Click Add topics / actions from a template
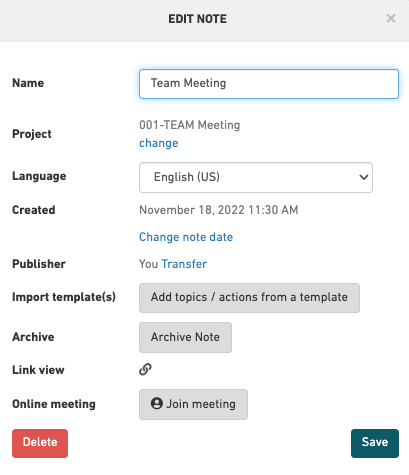This screenshot has width=409, height=475. tap(249, 298)
